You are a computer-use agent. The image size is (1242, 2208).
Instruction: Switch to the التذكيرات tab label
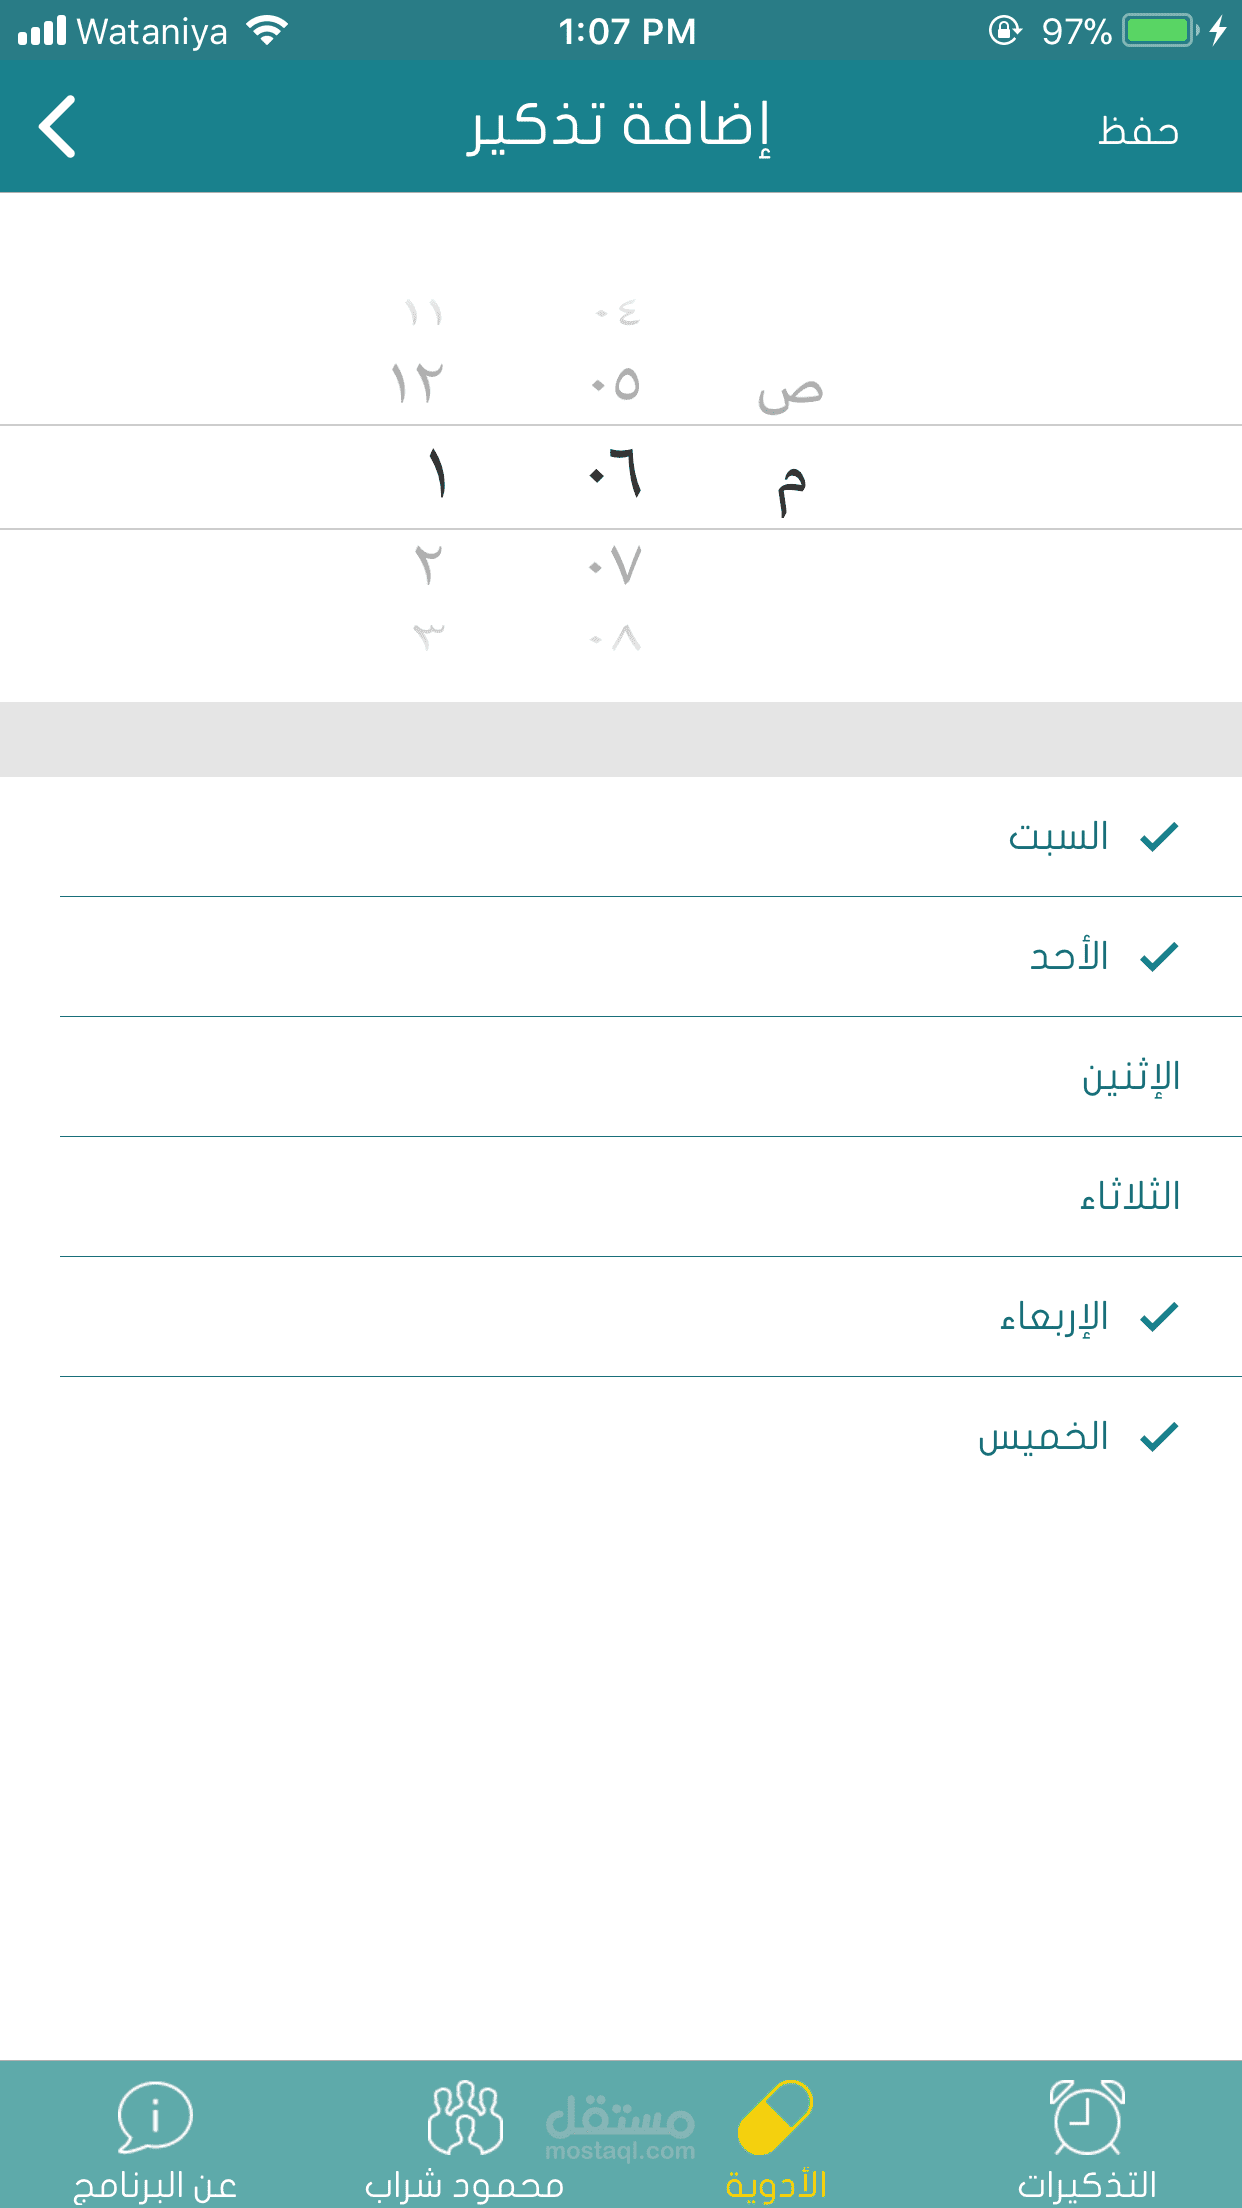pos(1087,2185)
